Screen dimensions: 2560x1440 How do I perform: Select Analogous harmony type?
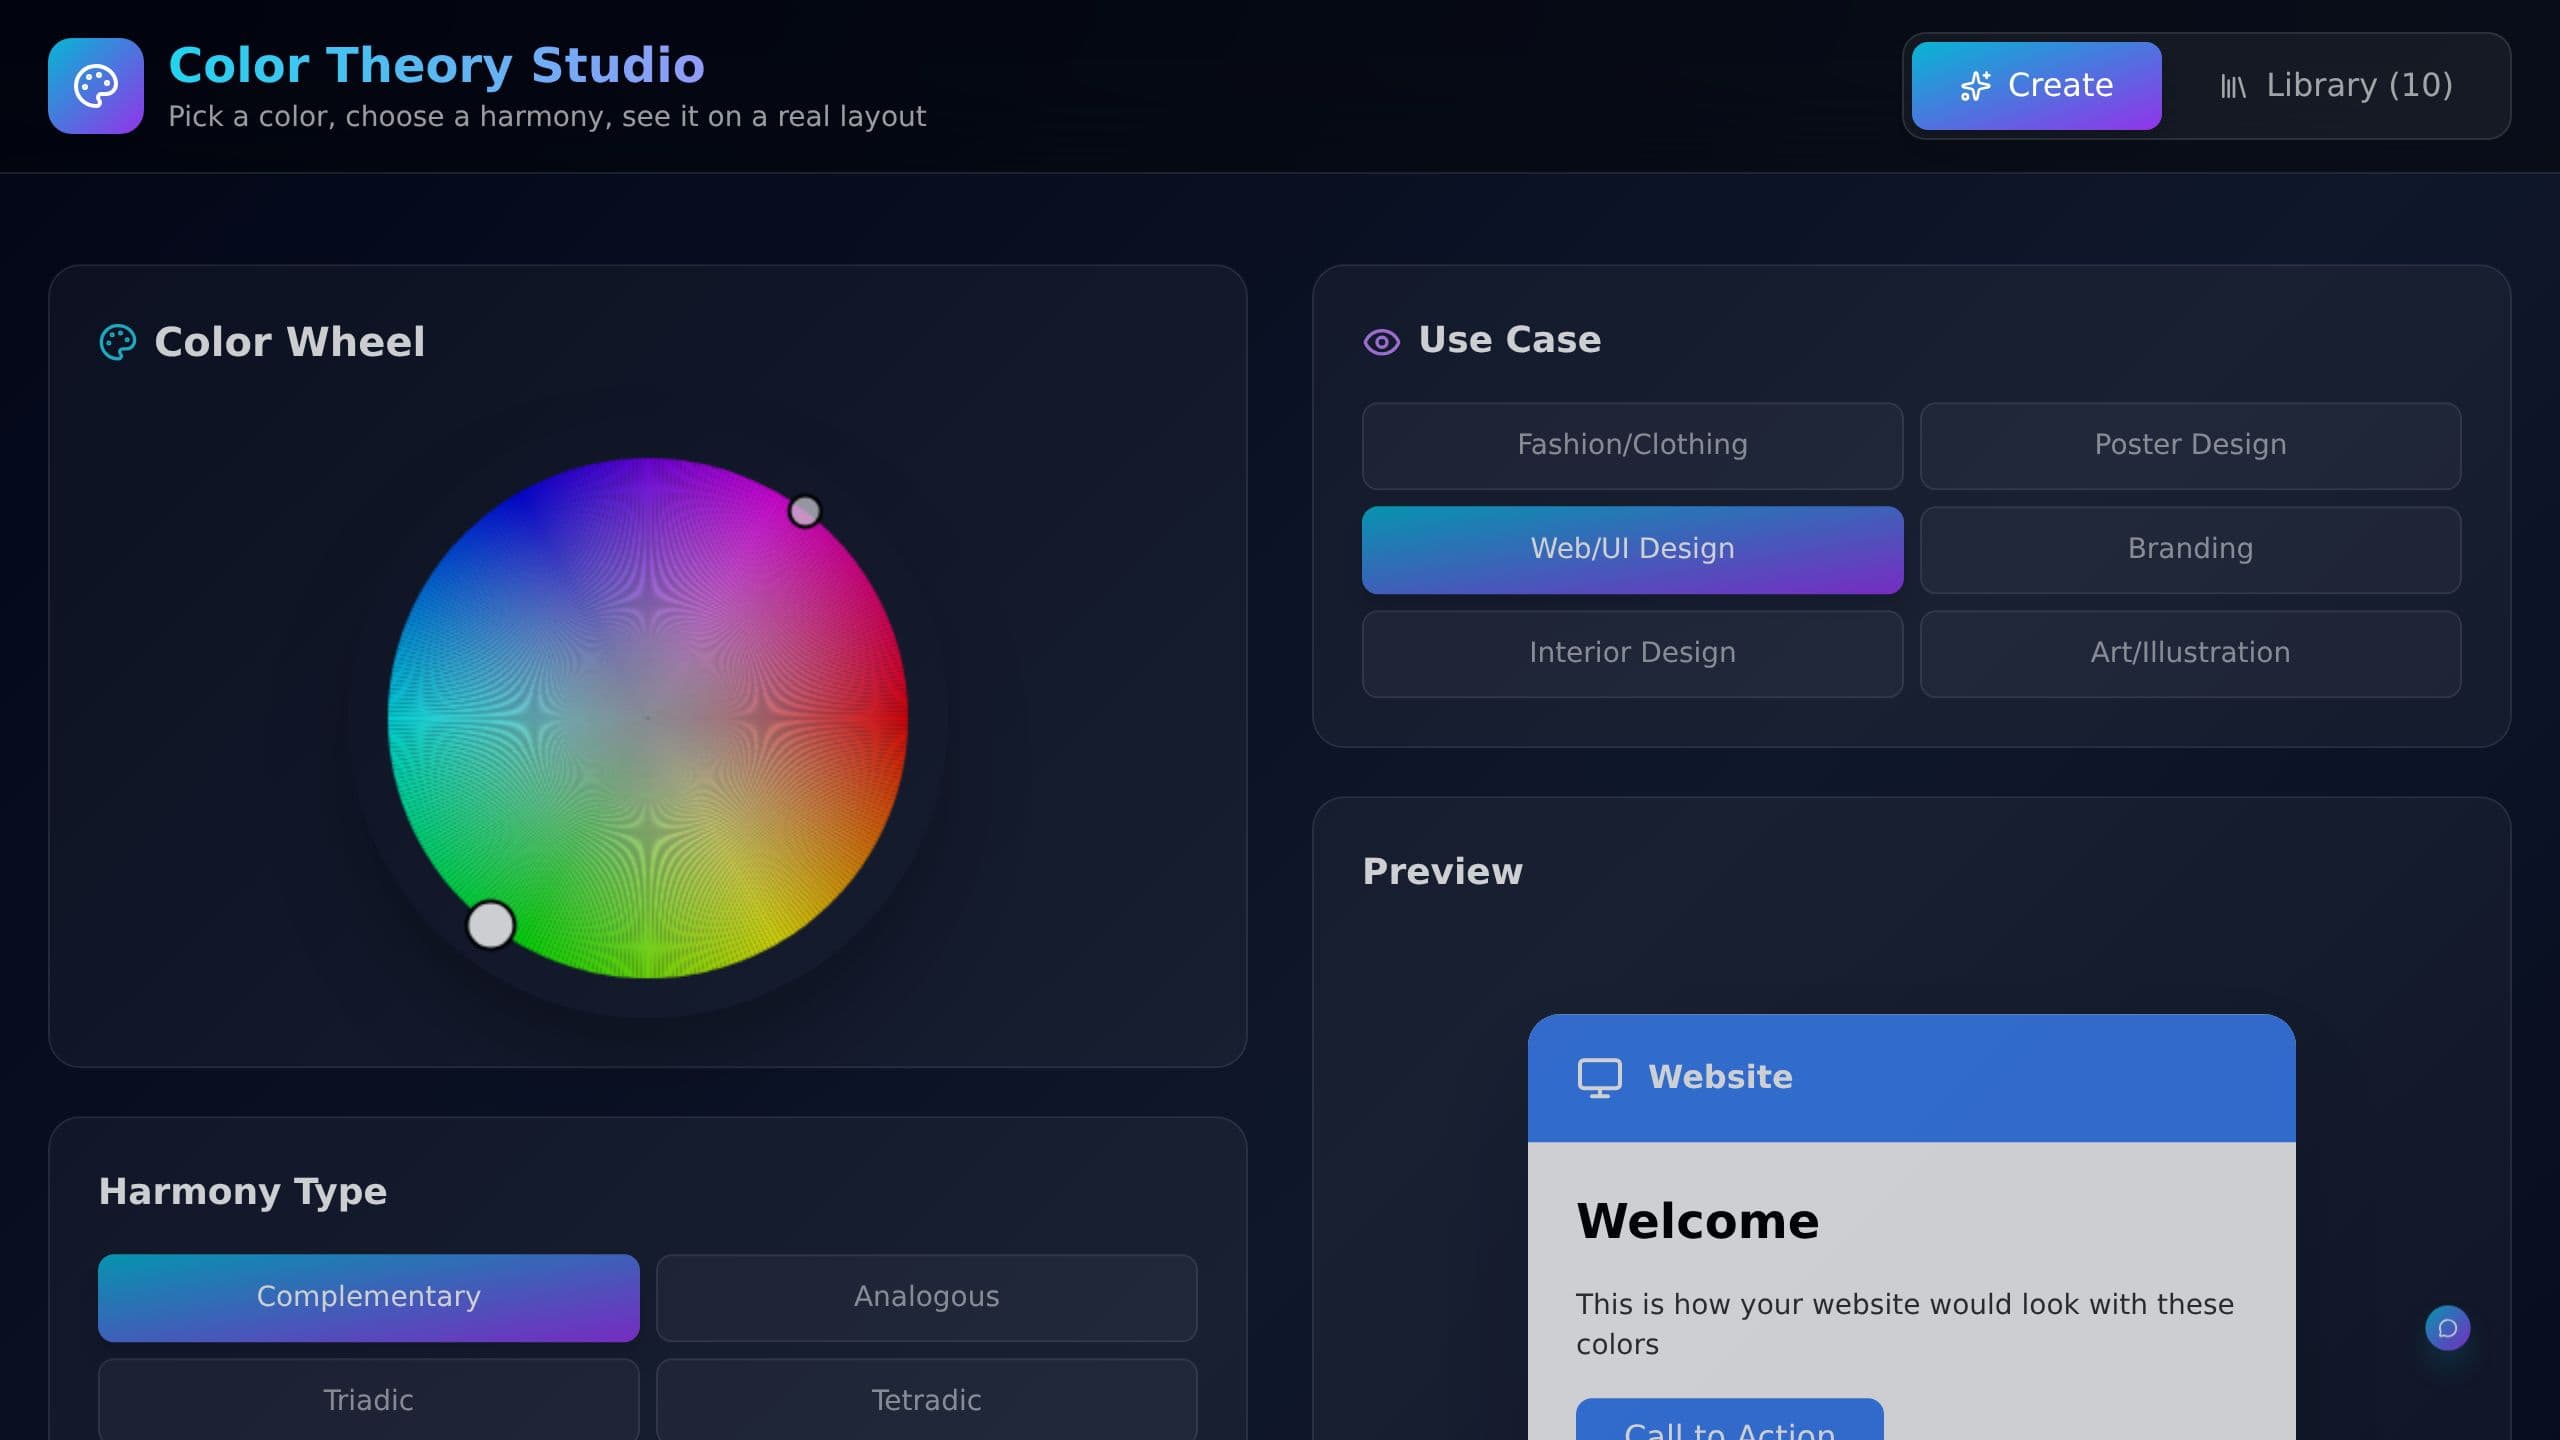926,1298
